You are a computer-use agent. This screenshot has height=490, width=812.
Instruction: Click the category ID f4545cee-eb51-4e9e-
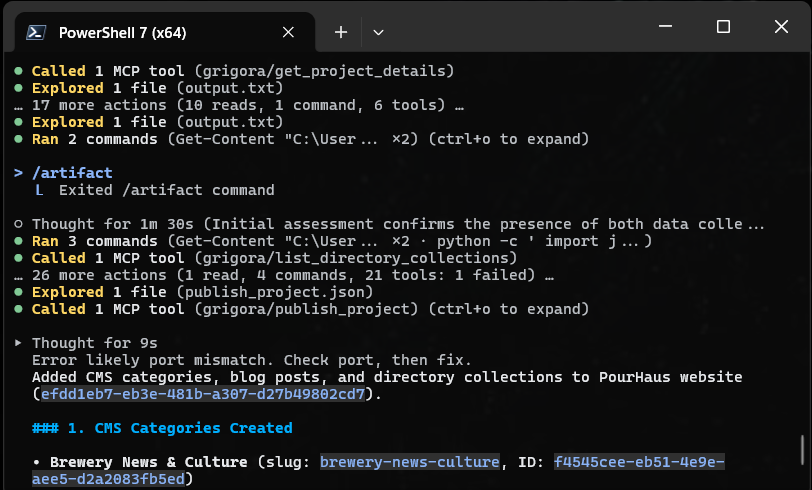639,462
